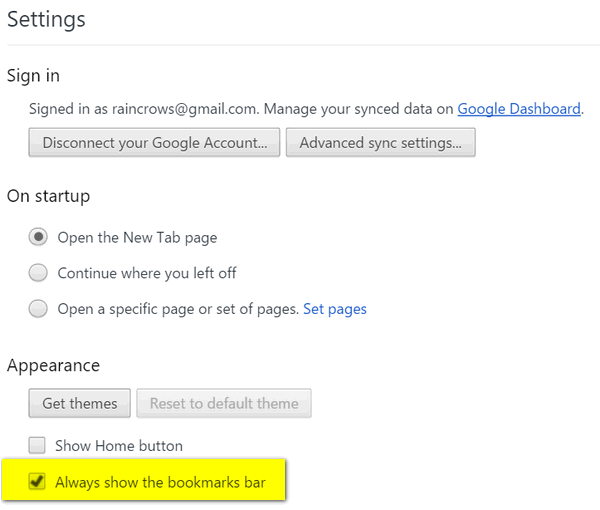Image resolution: width=600 pixels, height=510 pixels.
Task: Click Disconnect your Google Account button
Action: [154, 143]
